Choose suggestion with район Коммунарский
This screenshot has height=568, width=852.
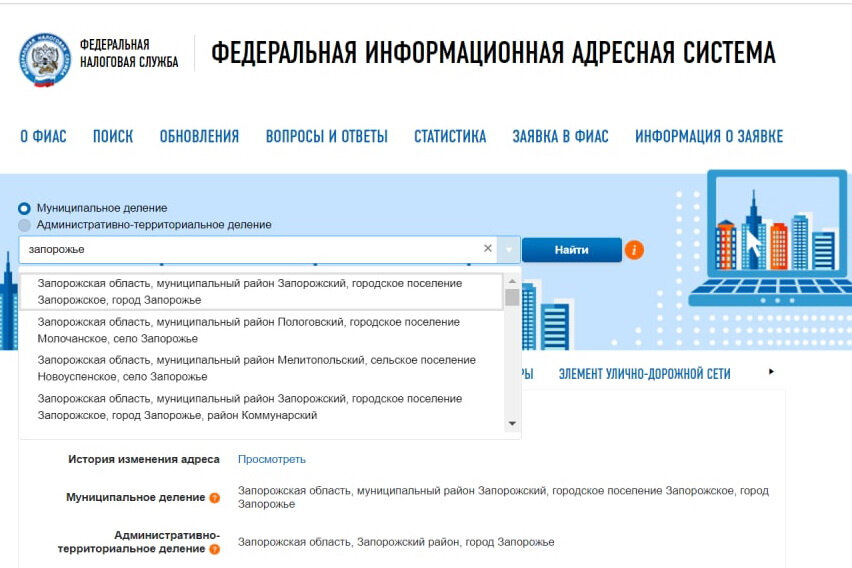tap(261, 407)
